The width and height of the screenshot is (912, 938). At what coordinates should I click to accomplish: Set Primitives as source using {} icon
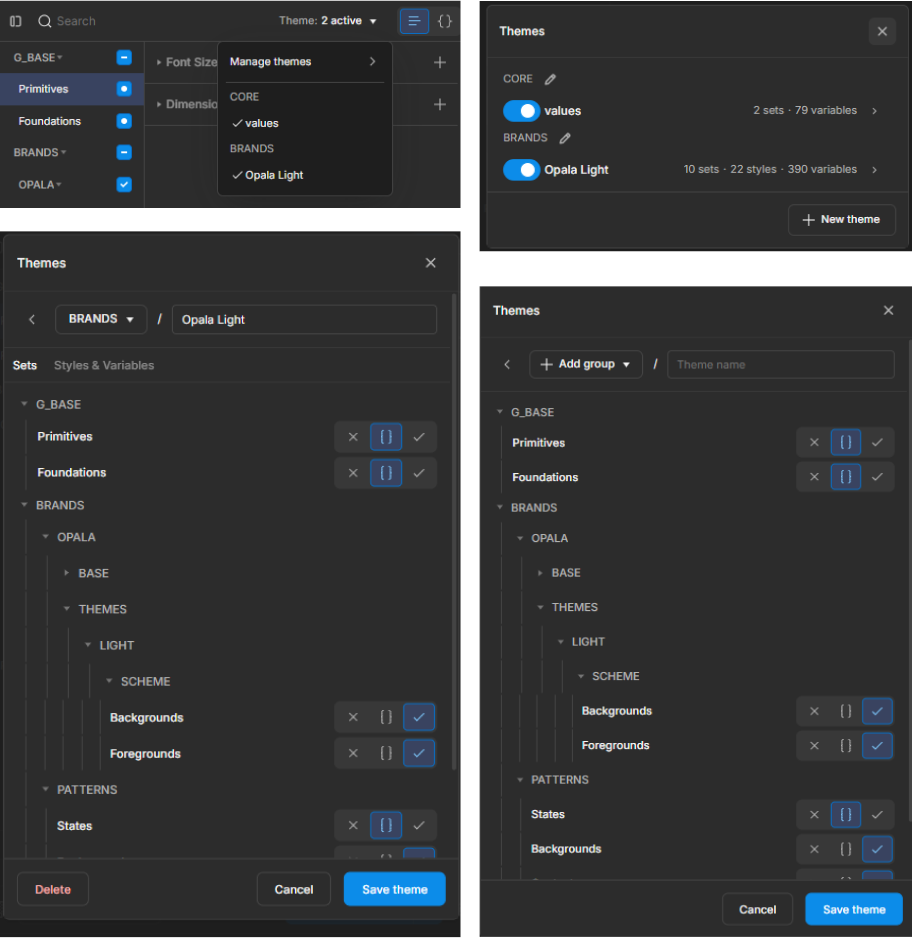[385, 436]
